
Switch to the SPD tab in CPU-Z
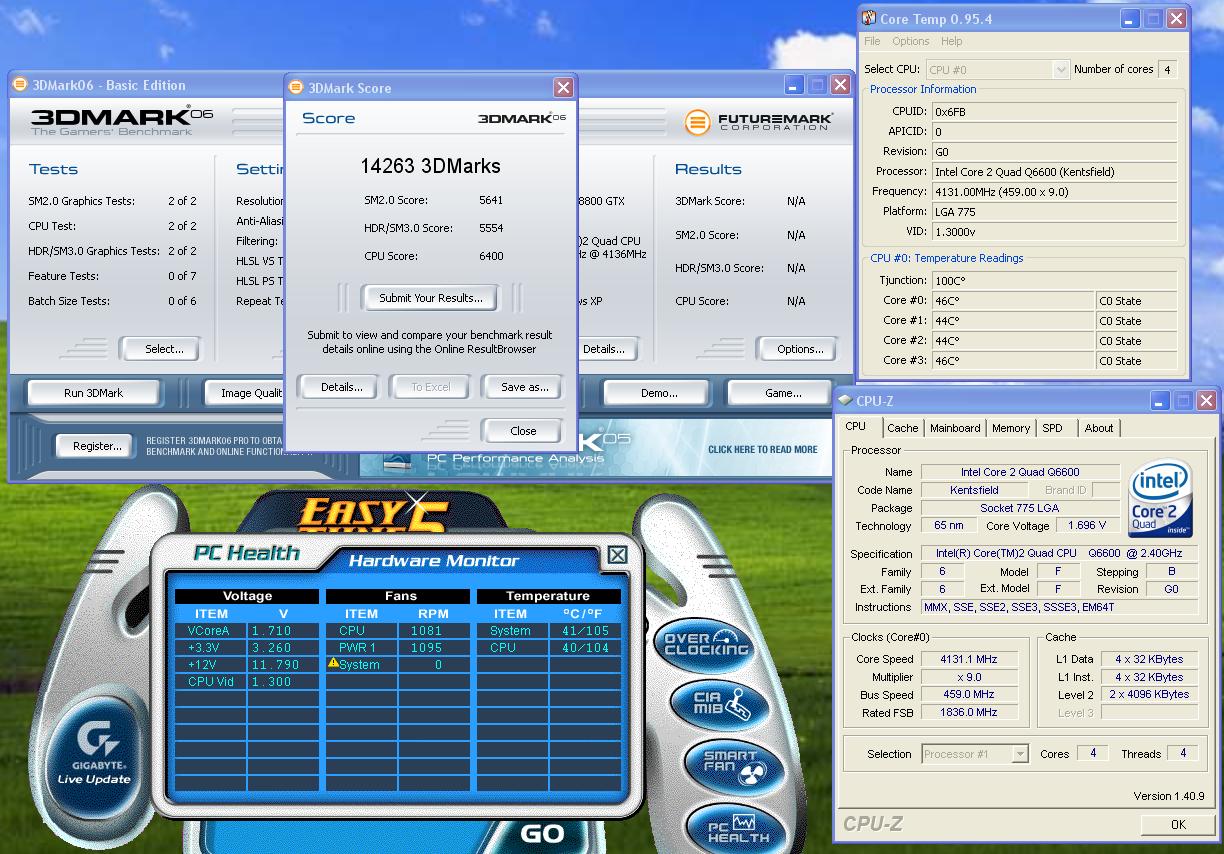[x=1052, y=428]
